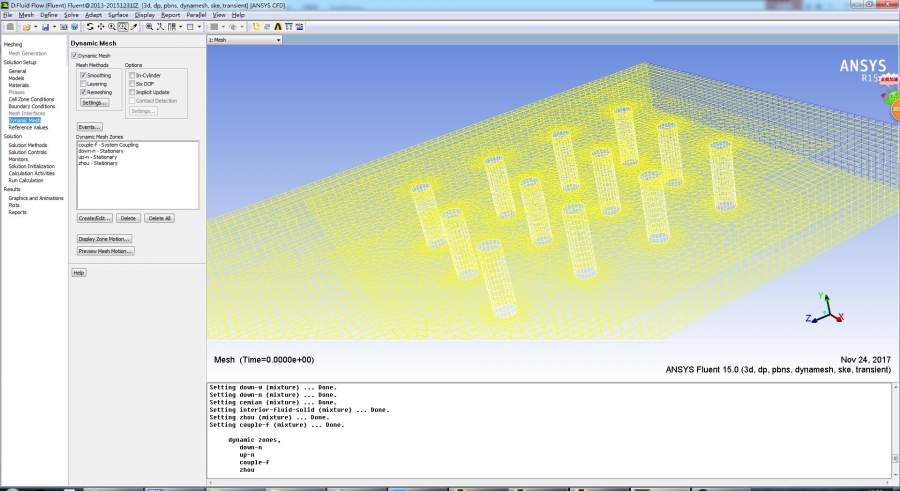Click the console horizontal scrollbar
Viewport: 900px width, 491px height.
548,482
